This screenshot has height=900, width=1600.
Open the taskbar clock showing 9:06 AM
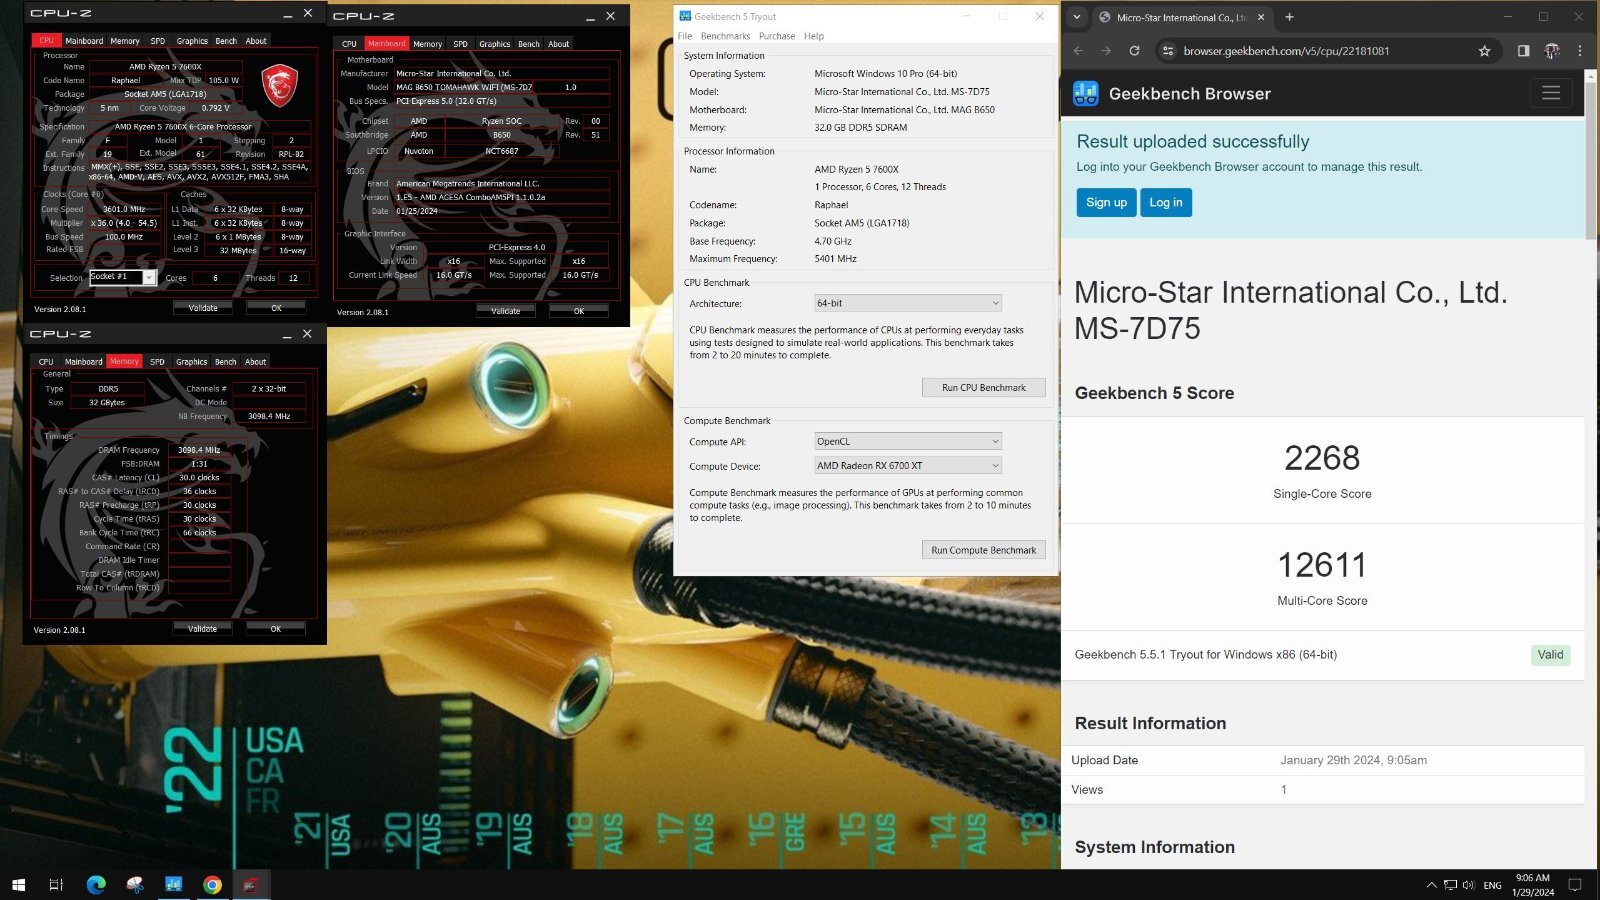point(1532,885)
